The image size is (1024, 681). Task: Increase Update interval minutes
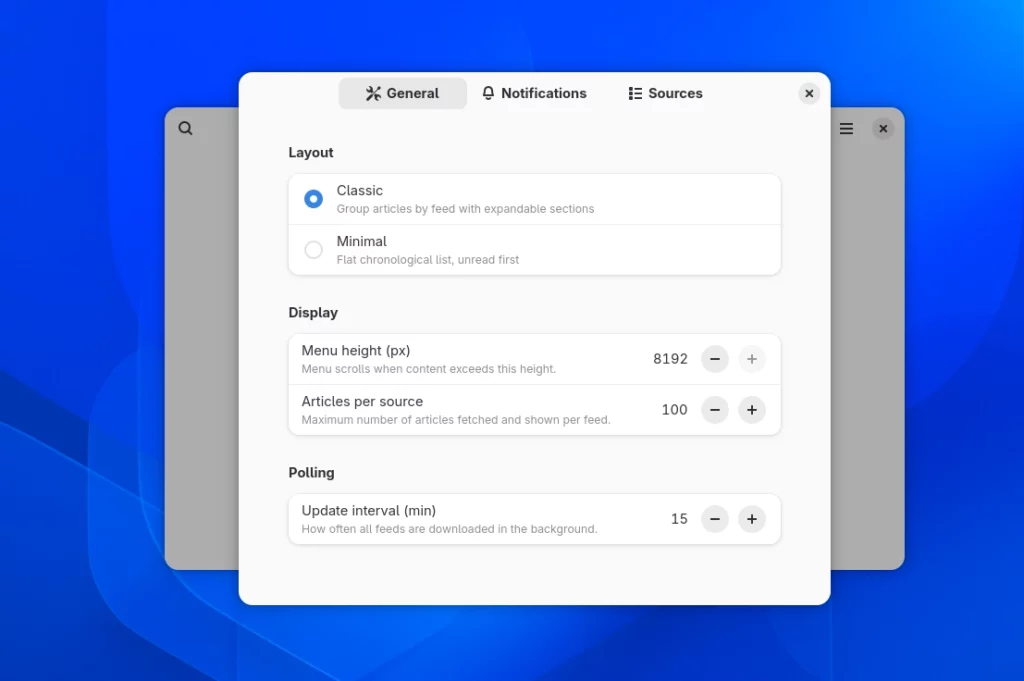[x=752, y=519]
